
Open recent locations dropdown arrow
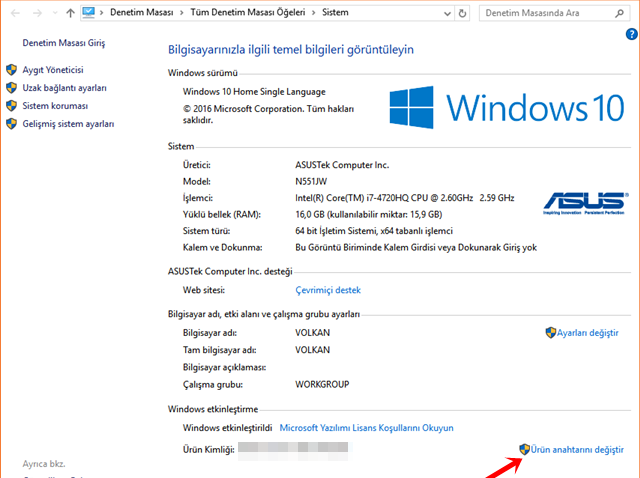click(55, 13)
